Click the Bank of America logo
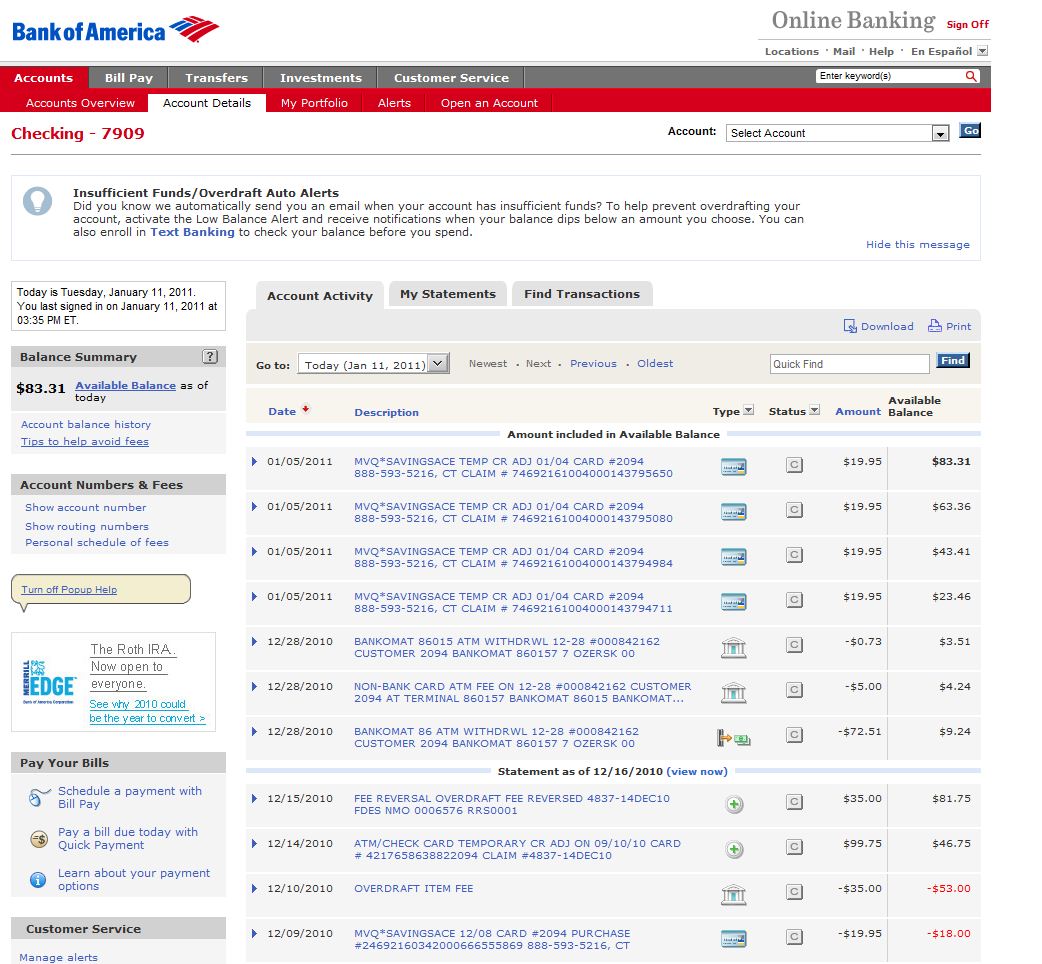The image size is (1042, 964). pos(116,30)
